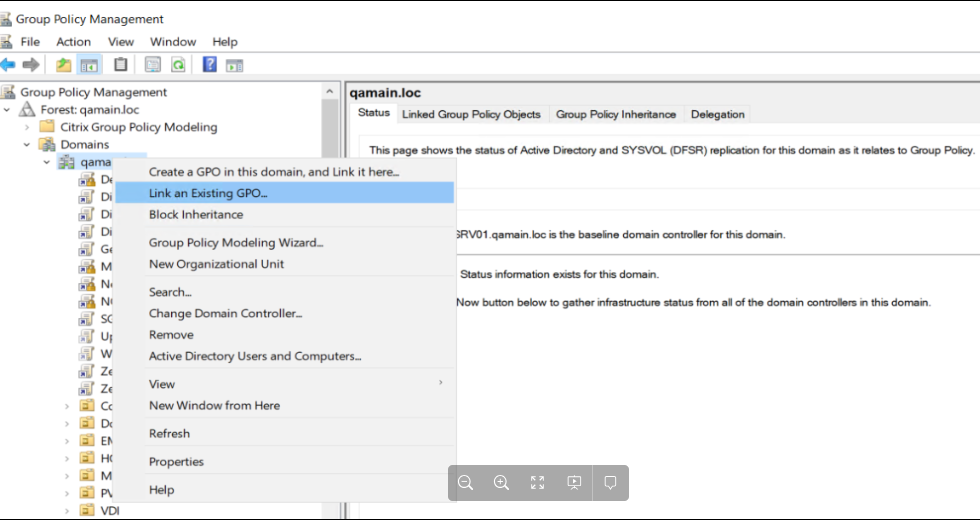Click the zoom in magnifier in the overlay
The height and width of the screenshot is (520, 980).
coord(501,482)
